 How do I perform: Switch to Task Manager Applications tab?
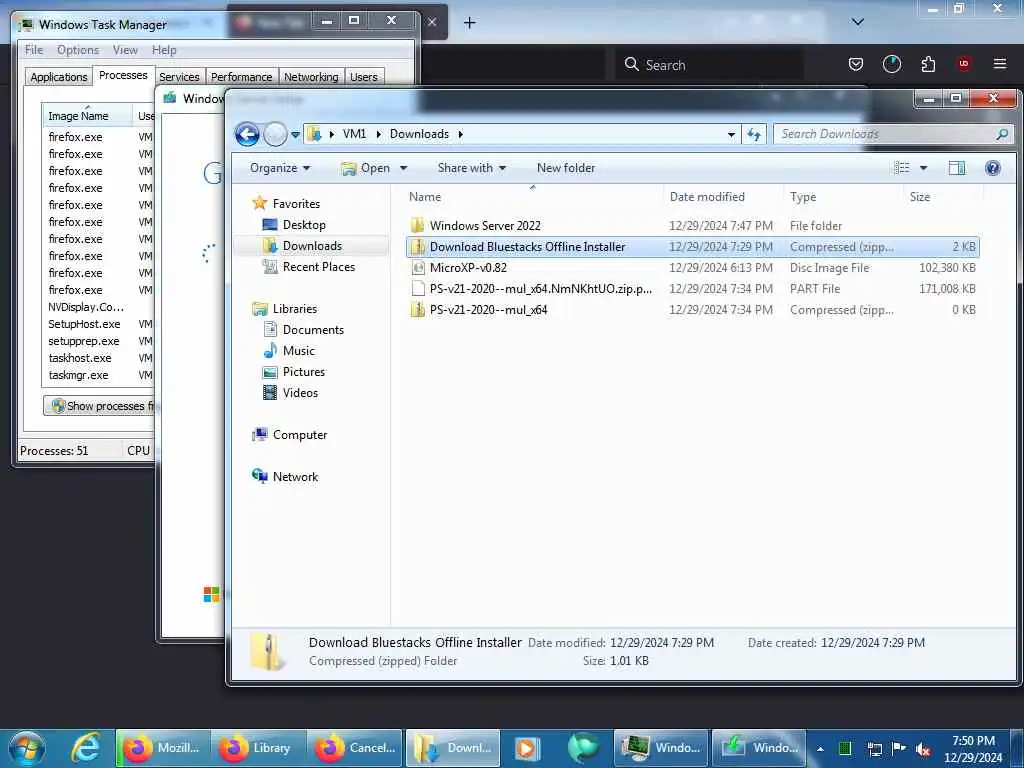[x=59, y=76]
